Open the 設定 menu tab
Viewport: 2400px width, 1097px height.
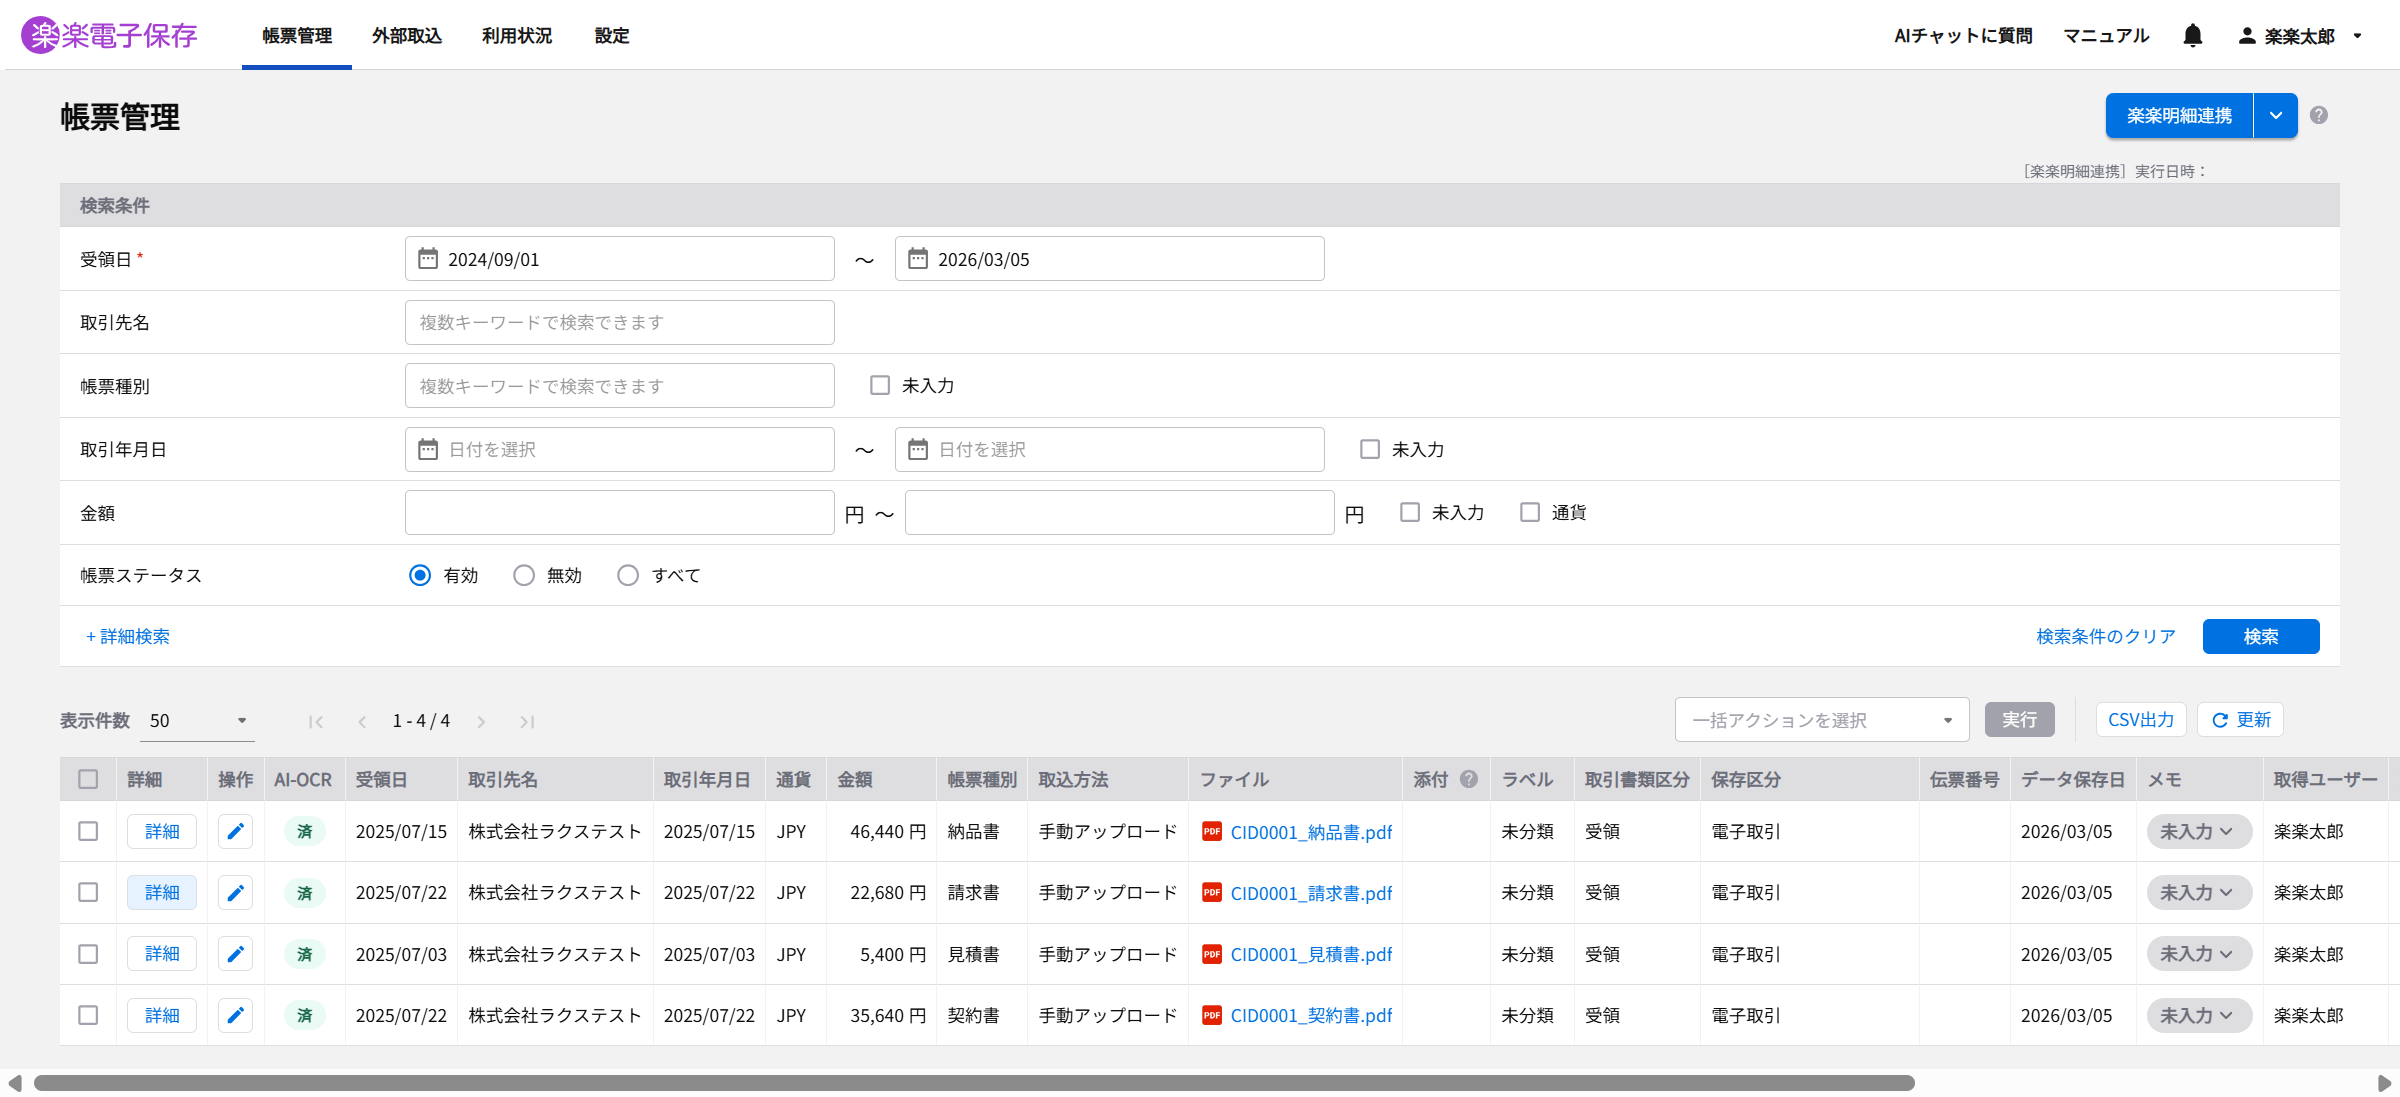pyautogui.click(x=611, y=36)
